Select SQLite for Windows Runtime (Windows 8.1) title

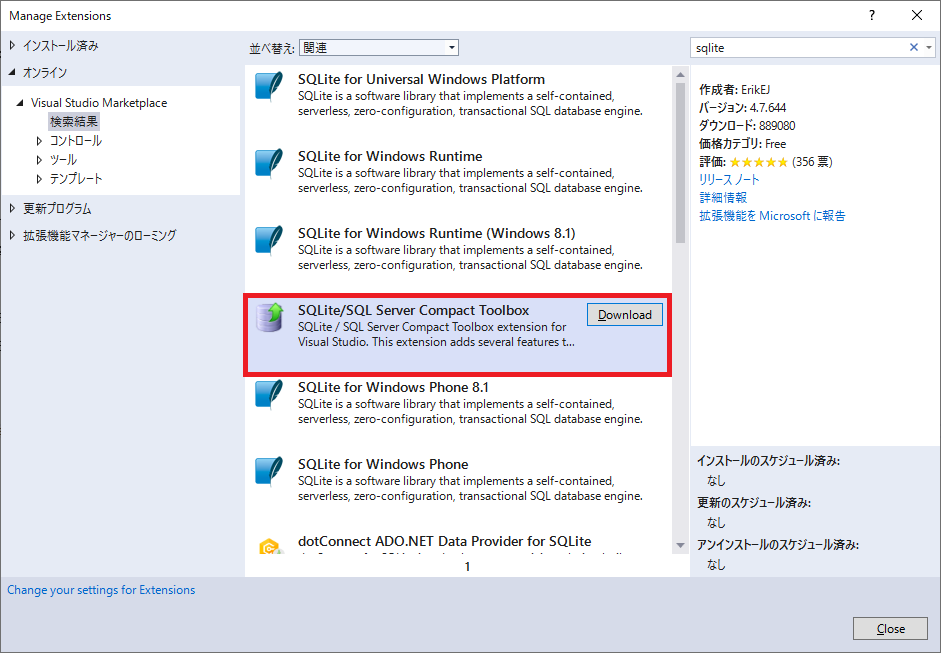437,233
